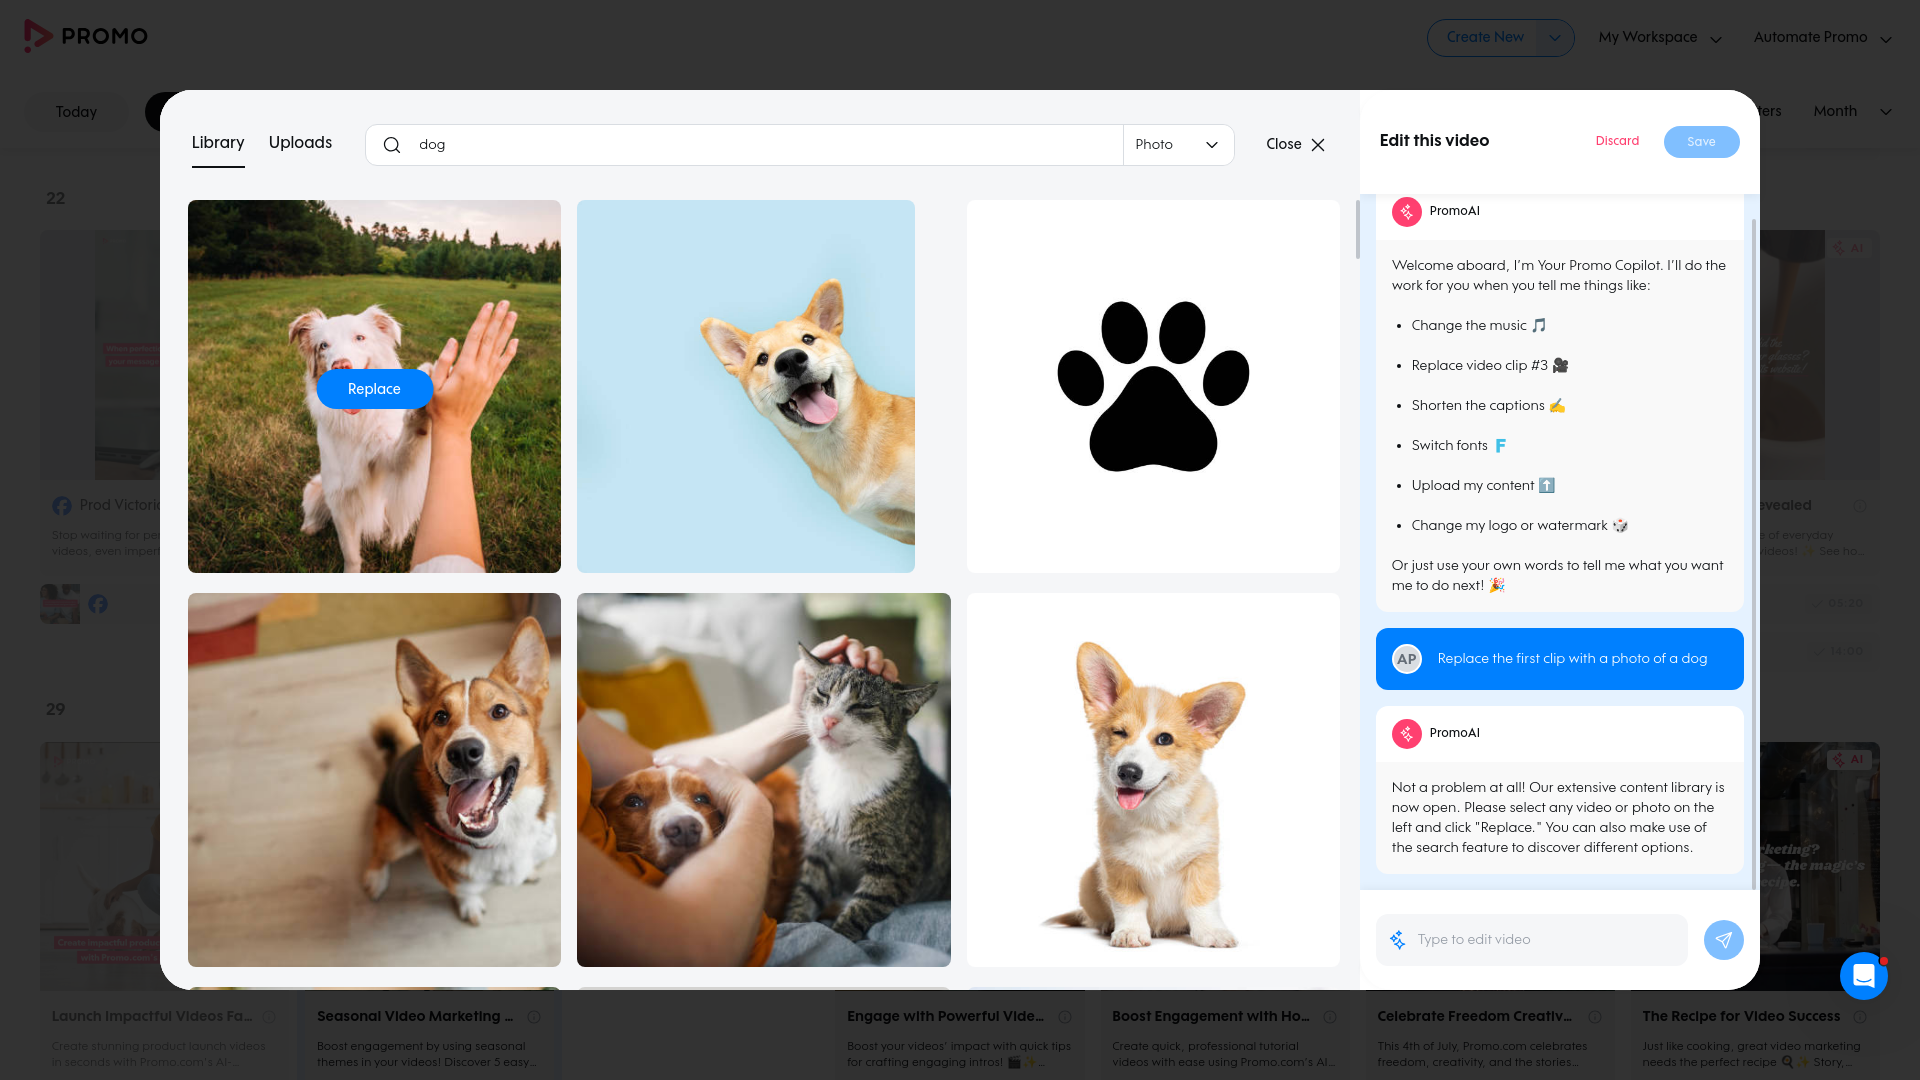Click the X icon beside Close
Viewport: 1920px width, 1080px height.
click(x=1318, y=145)
